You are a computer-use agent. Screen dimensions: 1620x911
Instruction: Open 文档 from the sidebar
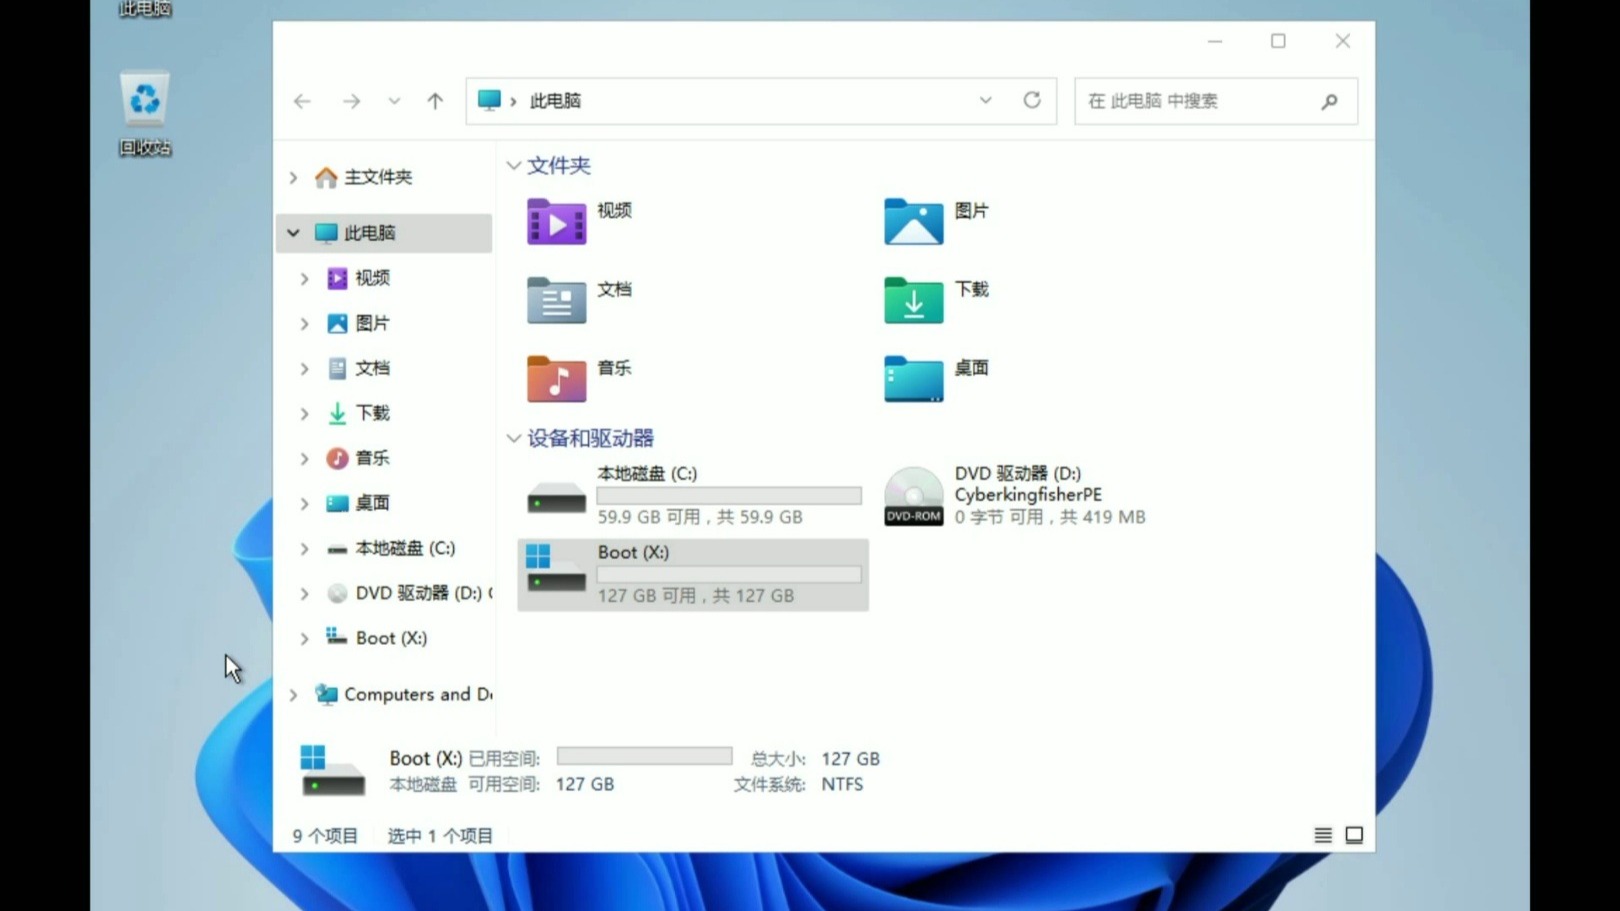pos(359,368)
